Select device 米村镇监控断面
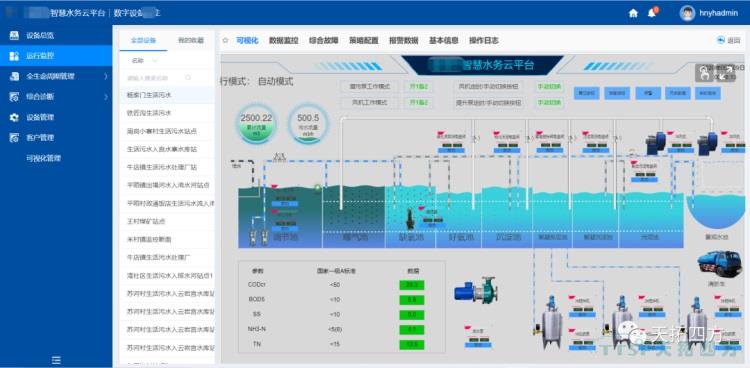 pyautogui.click(x=166, y=240)
